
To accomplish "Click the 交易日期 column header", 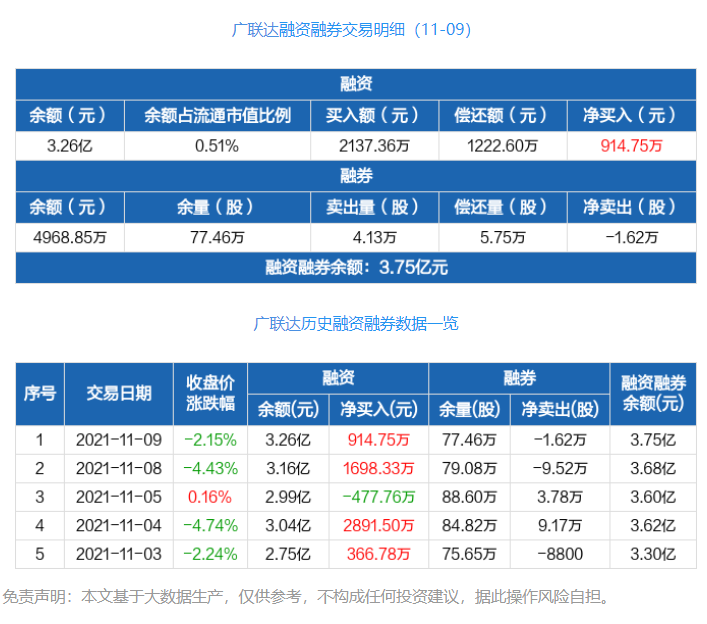I will click(x=119, y=394).
